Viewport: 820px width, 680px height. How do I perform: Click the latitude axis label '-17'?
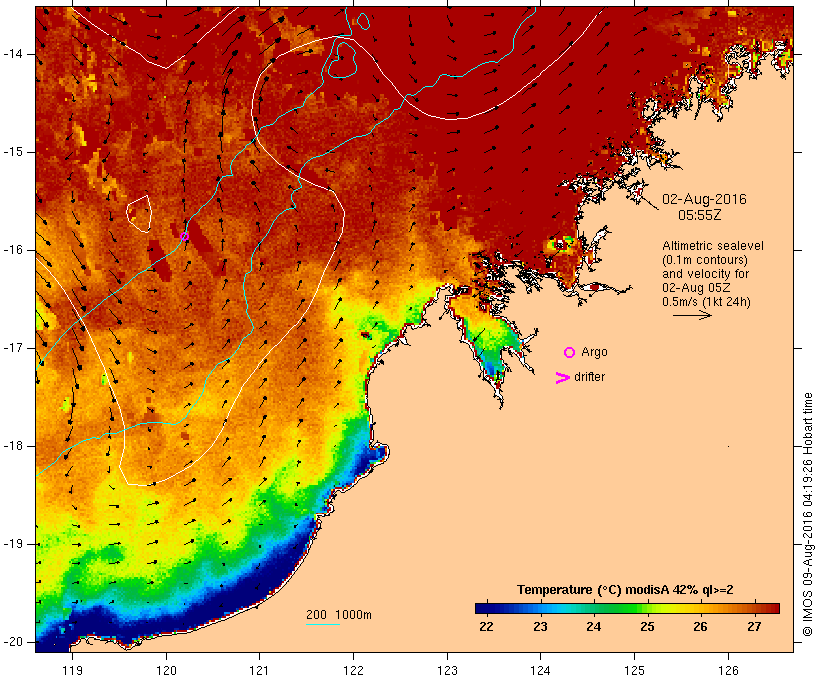click(x=13, y=348)
